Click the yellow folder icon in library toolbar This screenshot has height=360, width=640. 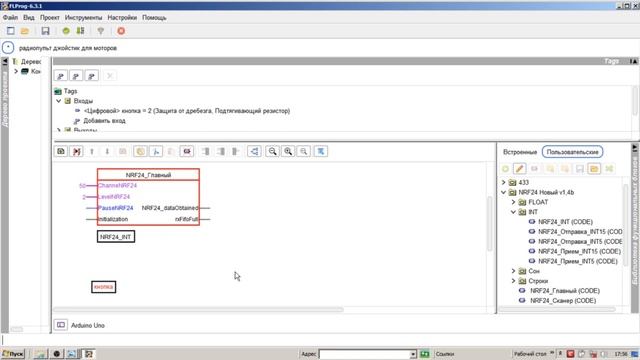[594, 169]
